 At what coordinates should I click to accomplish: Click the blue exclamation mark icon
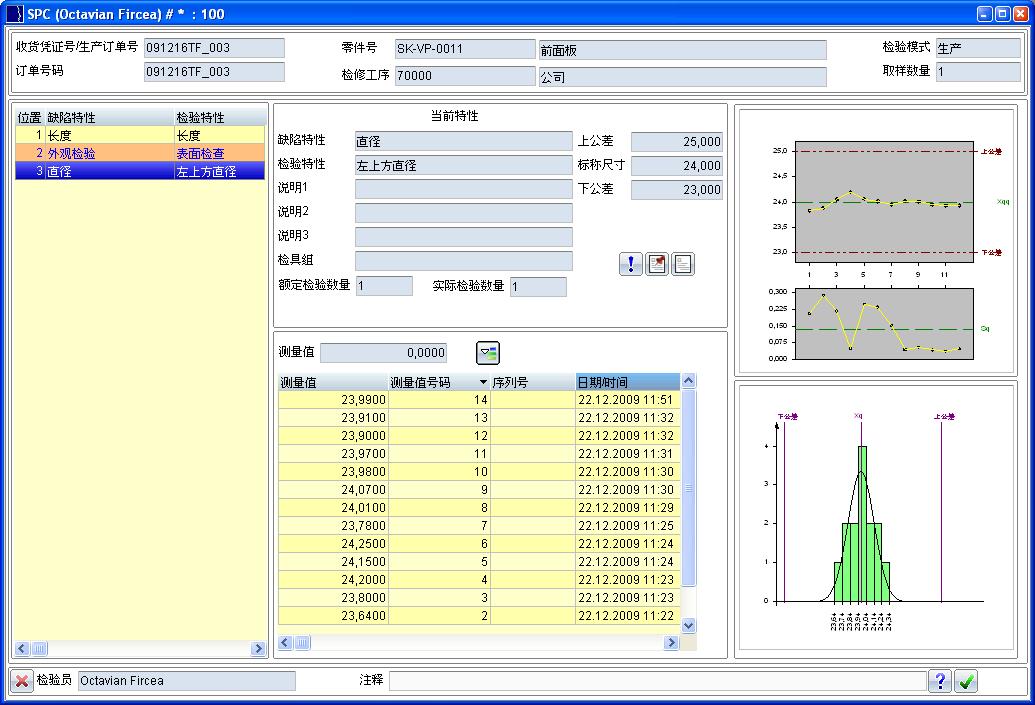point(631,264)
